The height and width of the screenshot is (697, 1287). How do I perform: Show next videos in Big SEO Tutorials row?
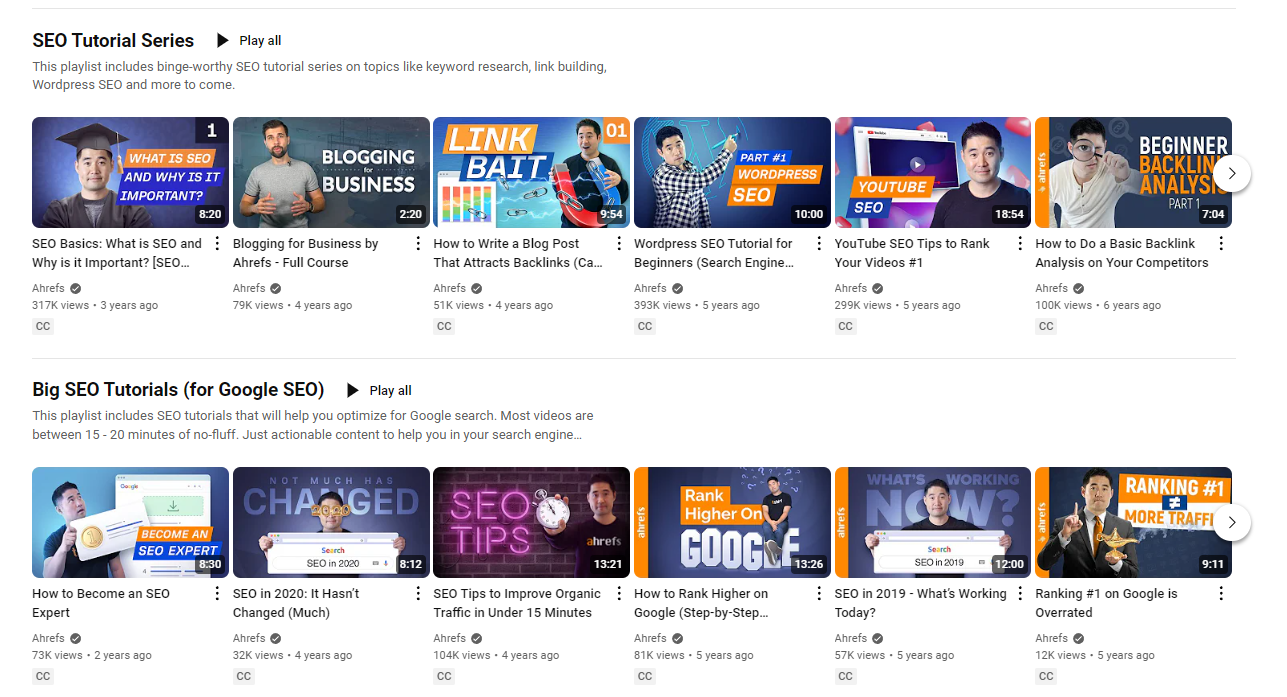click(1232, 523)
